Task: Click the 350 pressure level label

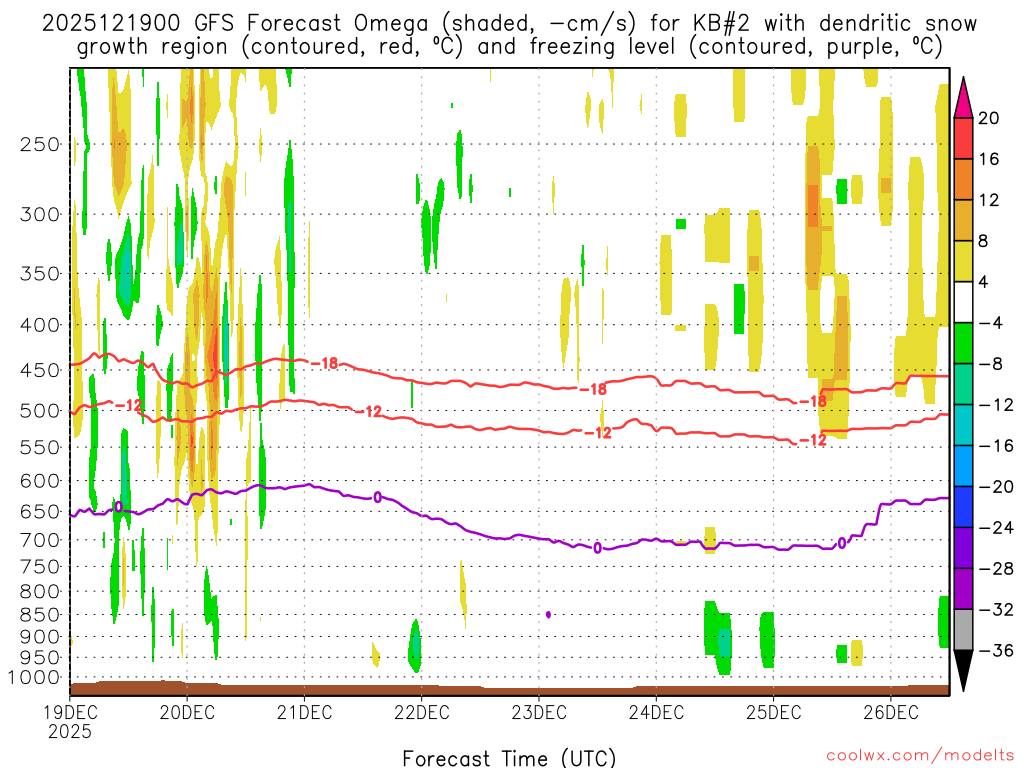Action: (x=40, y=273)
